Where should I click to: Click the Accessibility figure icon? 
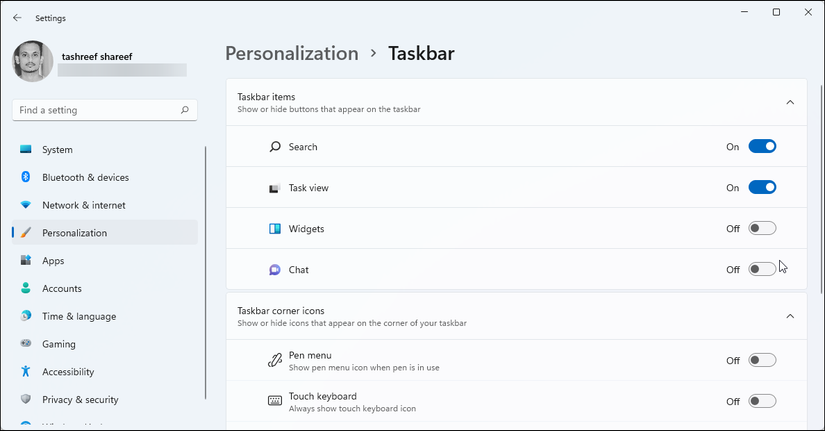(26, 372)
